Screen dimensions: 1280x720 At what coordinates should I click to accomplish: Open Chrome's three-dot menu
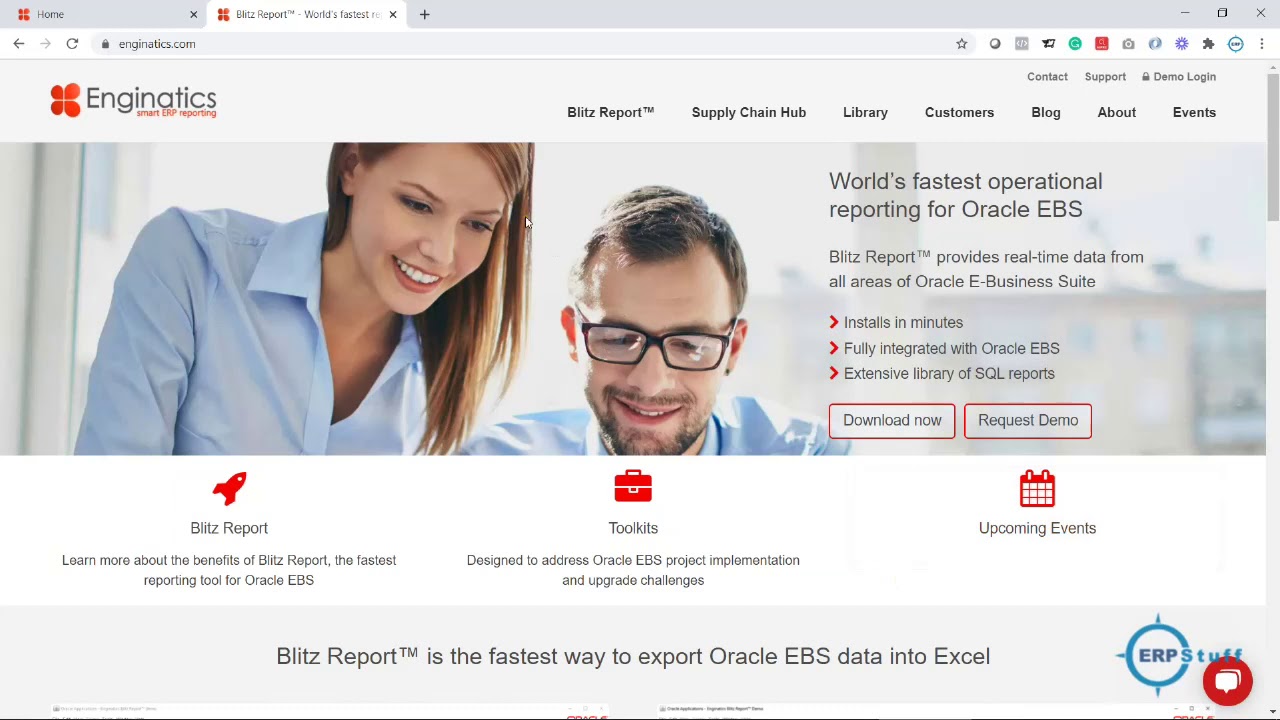pos(1262,44)
